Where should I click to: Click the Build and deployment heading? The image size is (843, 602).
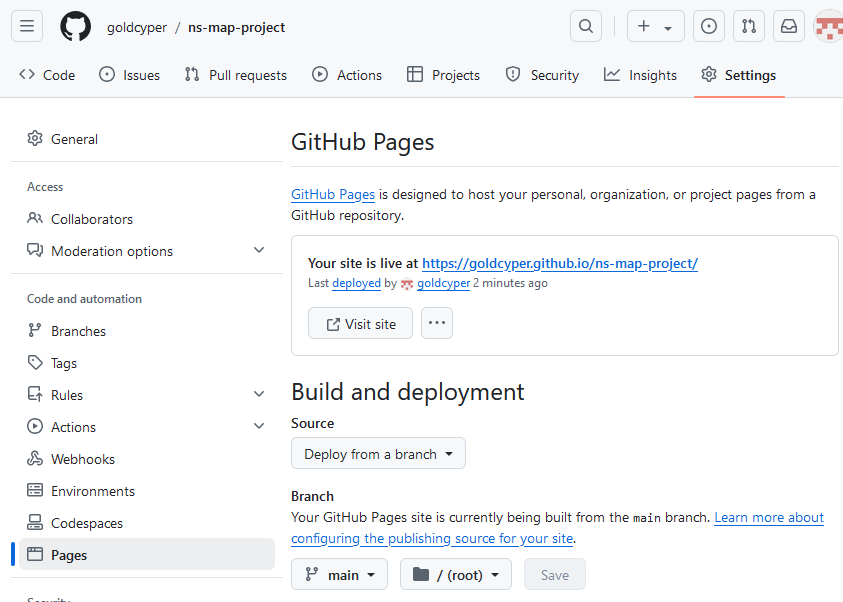(x=408, y=392)
